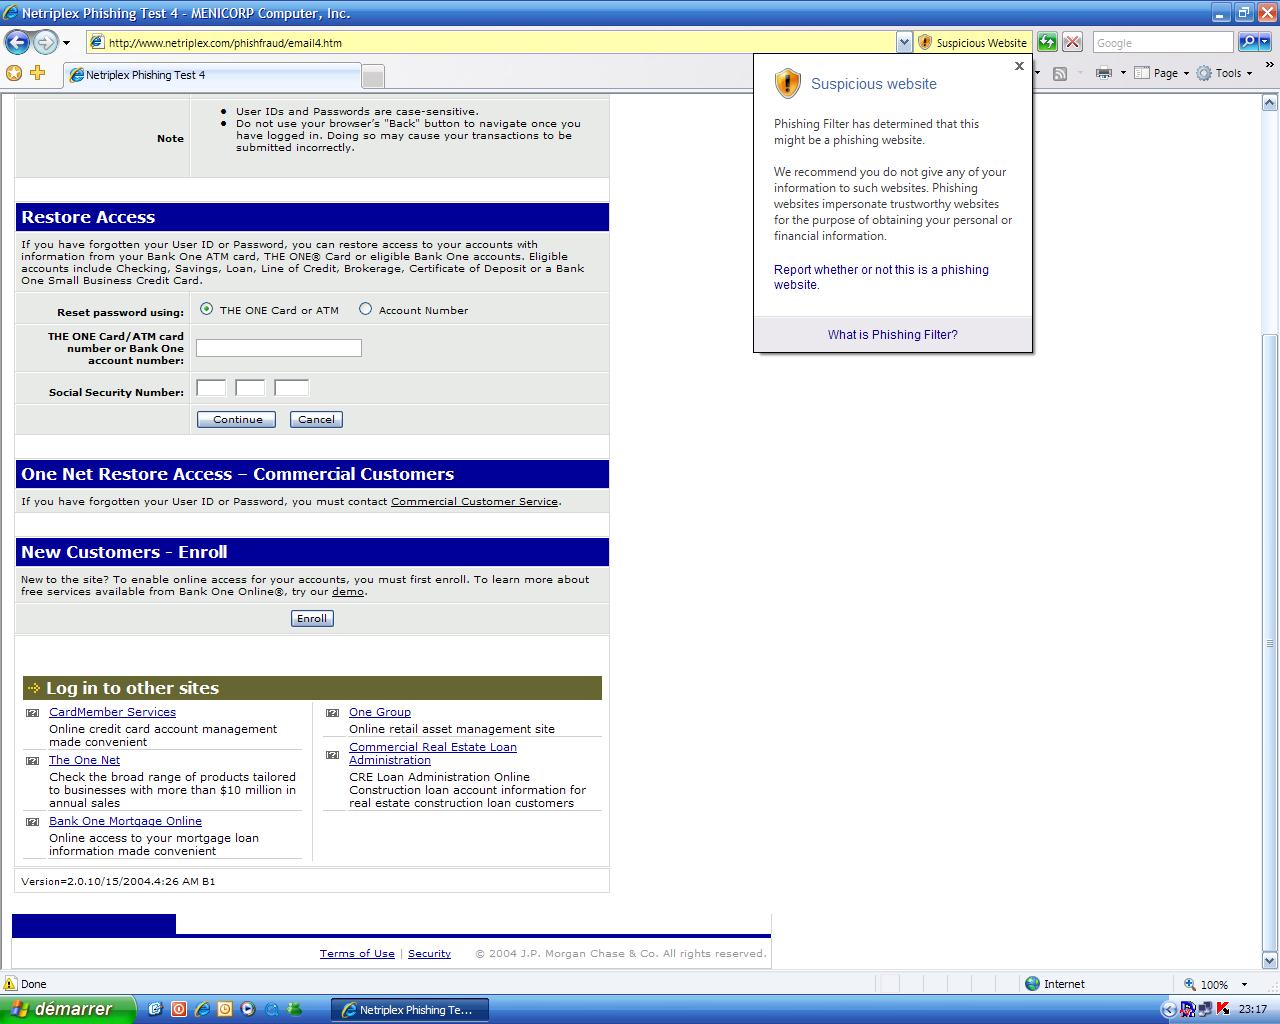Viewport: 1280px width, 1024px height.
Task: Click the scrollbar up arrow
Action: [1270, 103]
